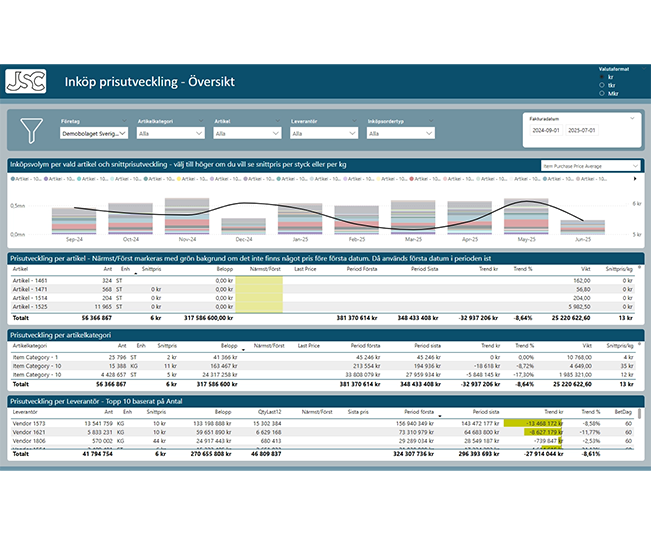This screenshot has height=535, width=651.
Task: Sort category table by Trend % column
Action: click(x=525, y=346)
